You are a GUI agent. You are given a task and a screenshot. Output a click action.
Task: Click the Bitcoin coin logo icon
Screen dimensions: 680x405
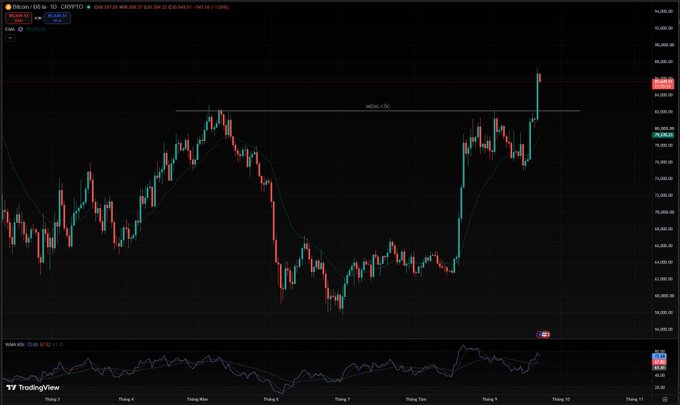tap(8, 7)
